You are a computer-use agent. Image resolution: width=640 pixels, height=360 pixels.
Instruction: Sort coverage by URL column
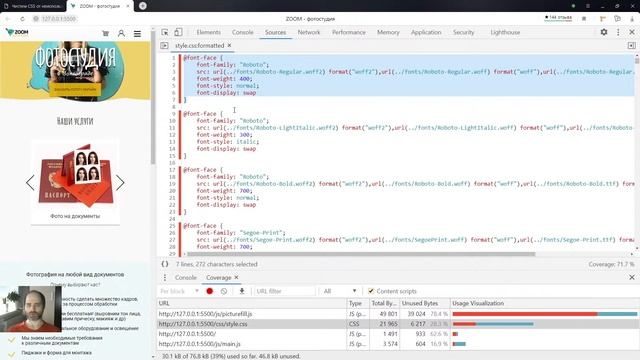(251, 303)
